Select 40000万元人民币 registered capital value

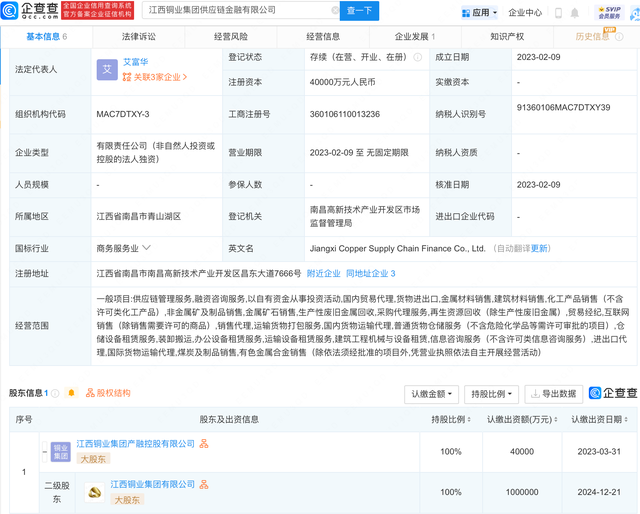[x=342, y=82]
